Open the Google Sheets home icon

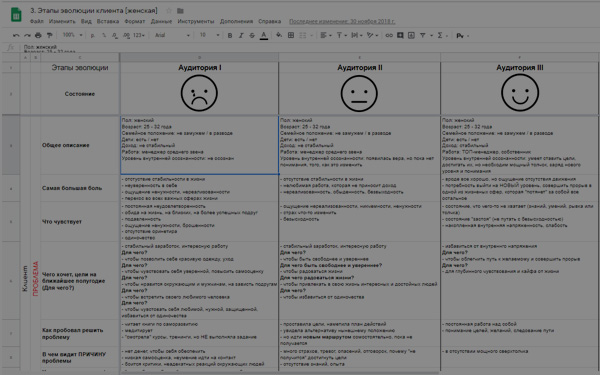[16, 15]
